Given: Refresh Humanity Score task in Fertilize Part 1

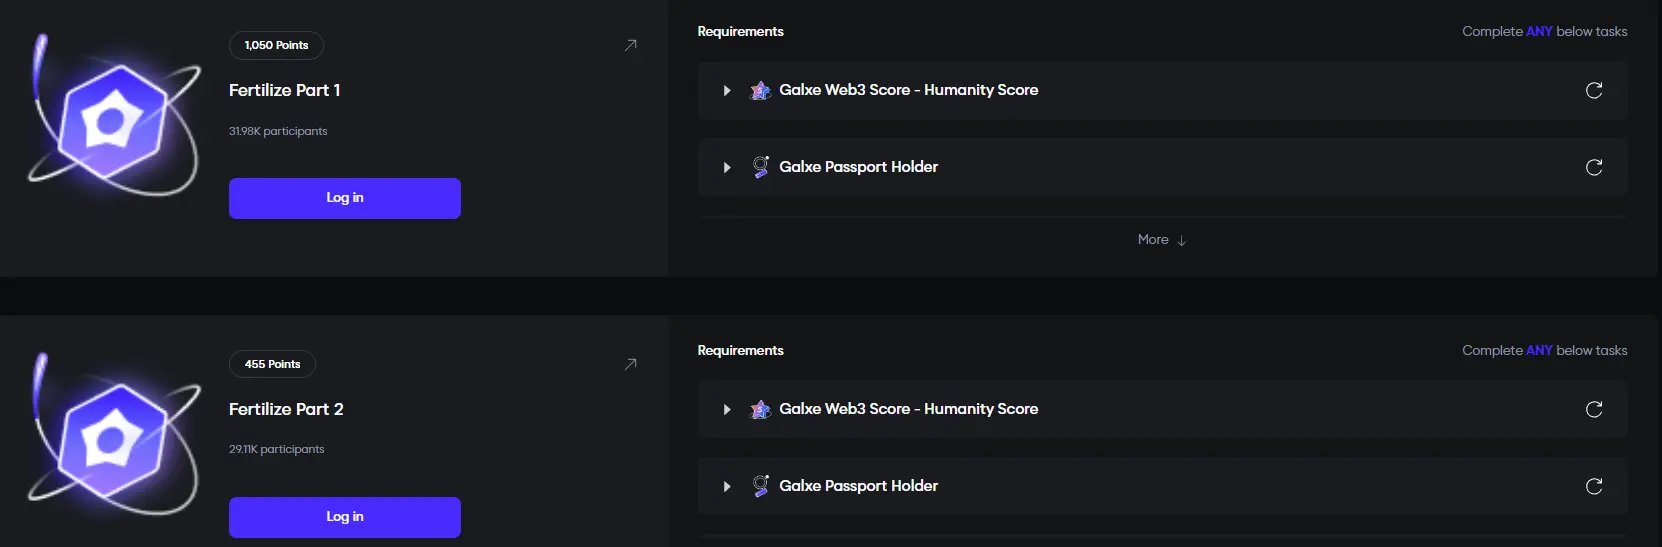Looking at the screenshot, I should (1594, 90).
